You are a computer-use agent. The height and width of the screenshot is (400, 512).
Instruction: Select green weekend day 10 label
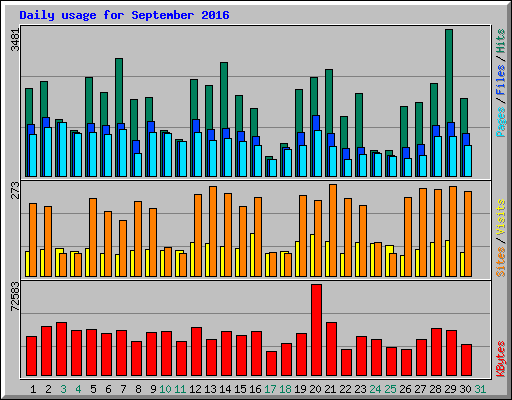click(165, 389)
